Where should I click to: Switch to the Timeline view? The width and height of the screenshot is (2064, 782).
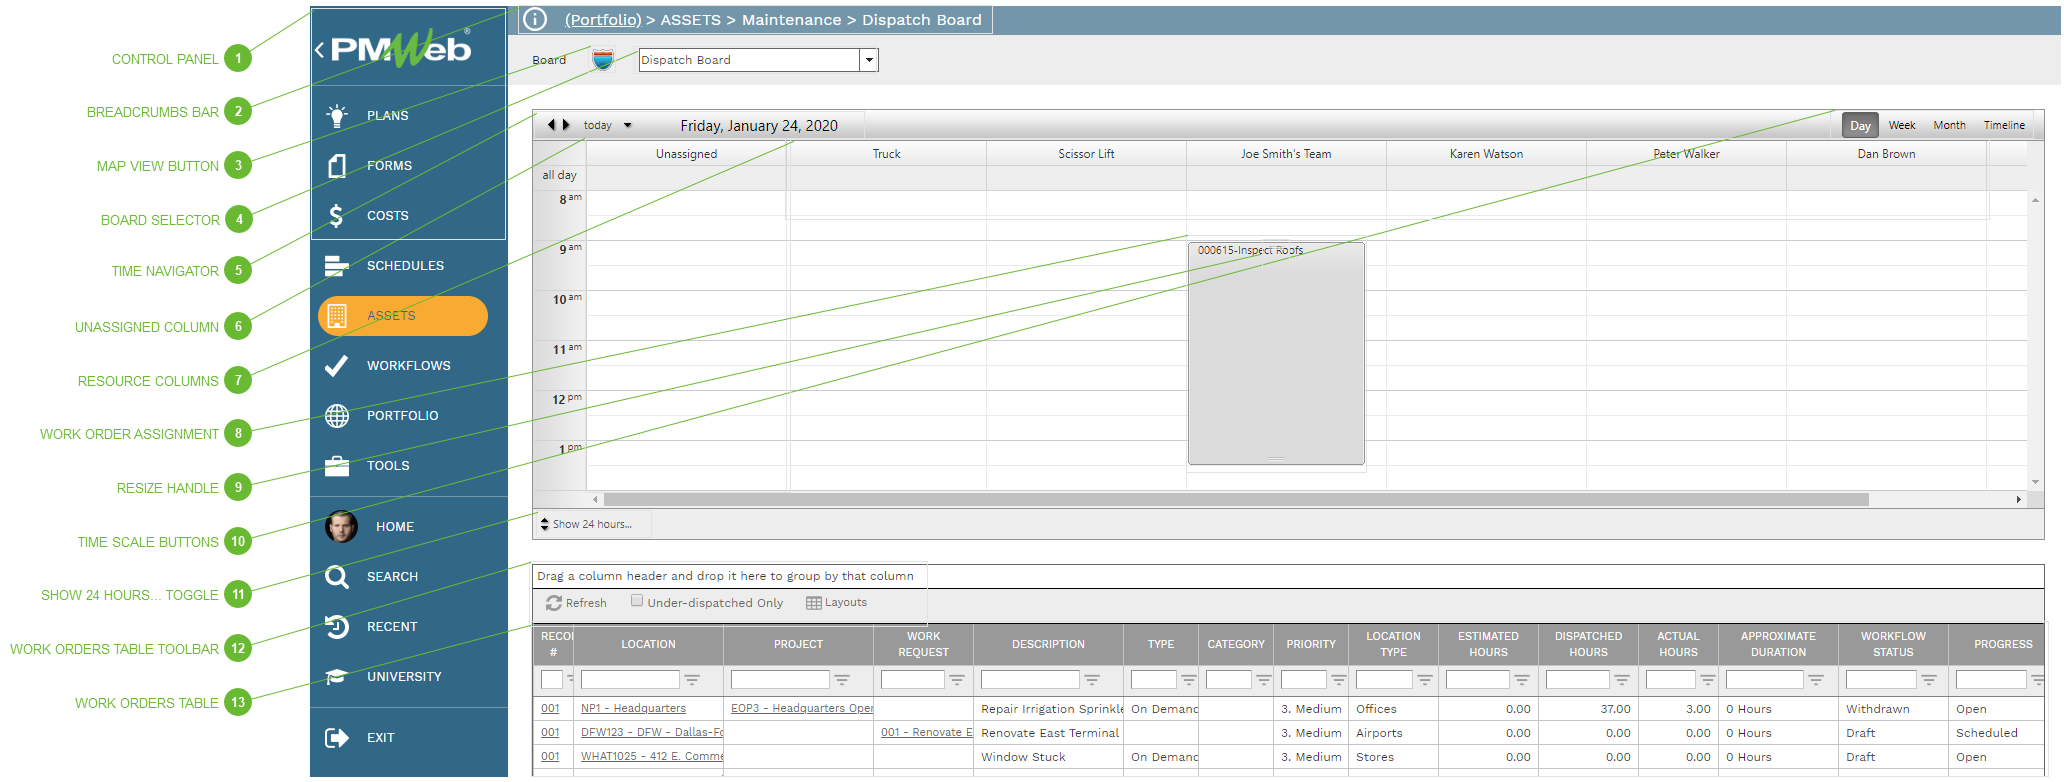coord(2003,125)
